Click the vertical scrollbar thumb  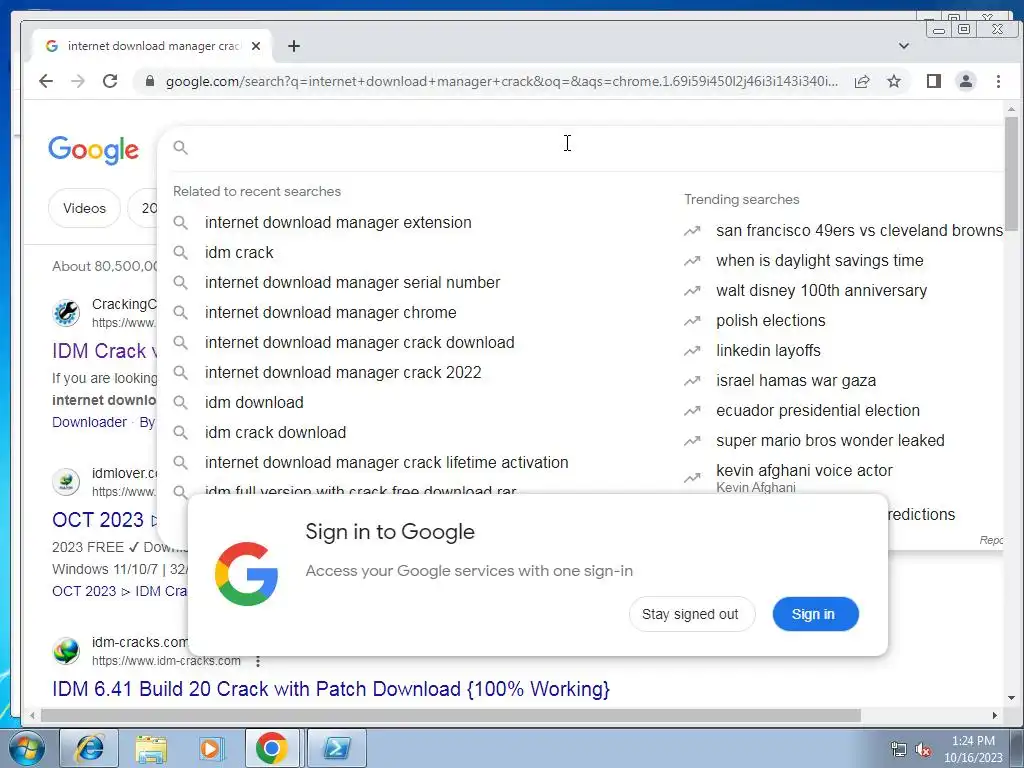pos(1011,173)
